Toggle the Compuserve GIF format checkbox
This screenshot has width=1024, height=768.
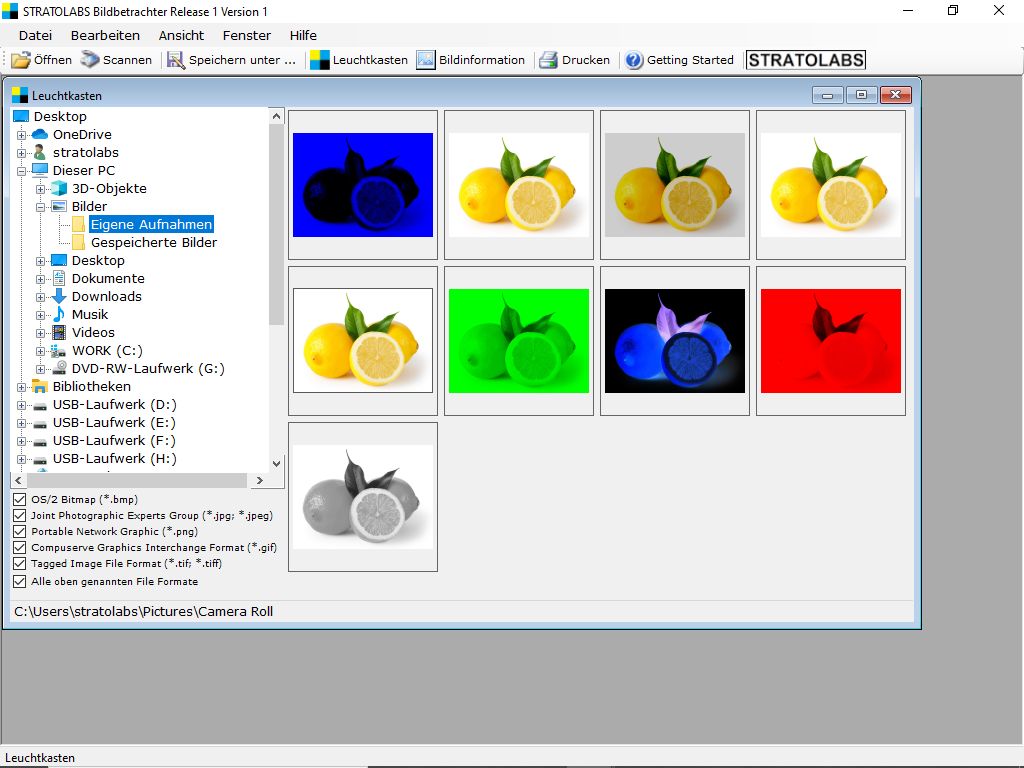click(20, 547)
